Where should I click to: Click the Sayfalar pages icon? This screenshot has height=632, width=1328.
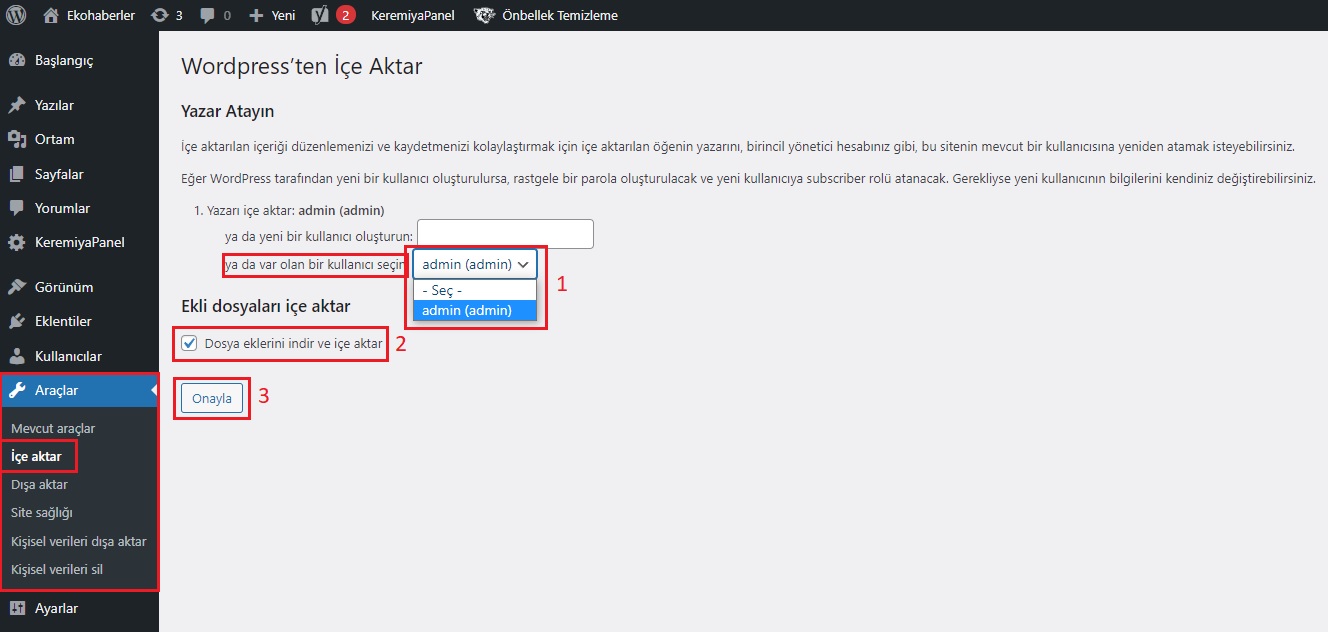pyautogui.click(x=16, y=174)
